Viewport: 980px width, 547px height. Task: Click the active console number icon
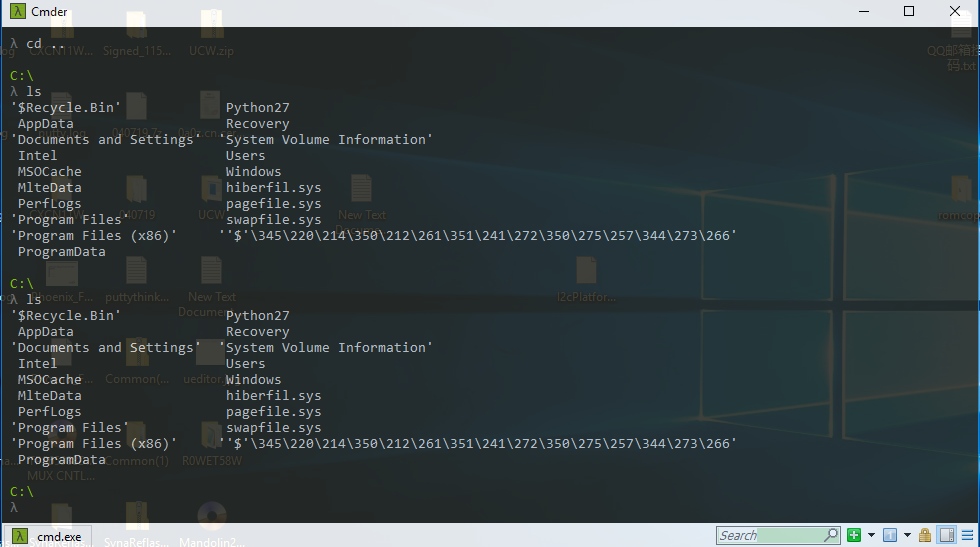click(x=889, y=535)
